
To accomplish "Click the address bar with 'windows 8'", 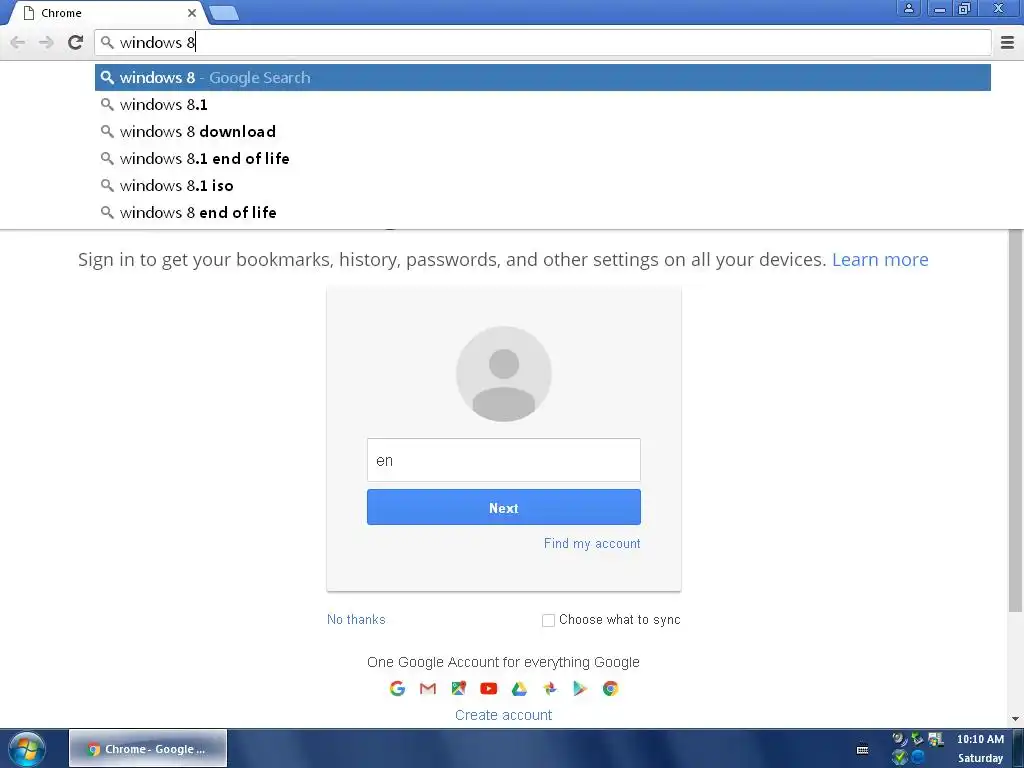I will point(543,42).
